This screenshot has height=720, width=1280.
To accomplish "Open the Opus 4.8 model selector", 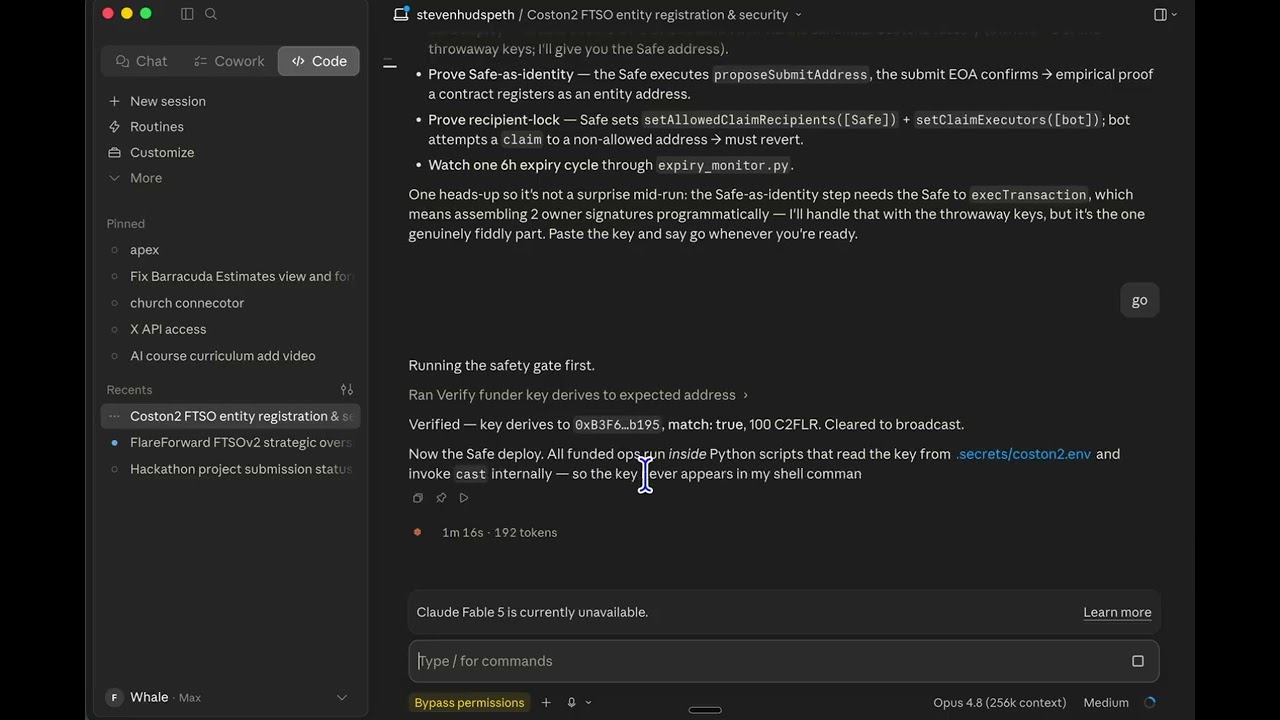I will click(x=999, y=703).
